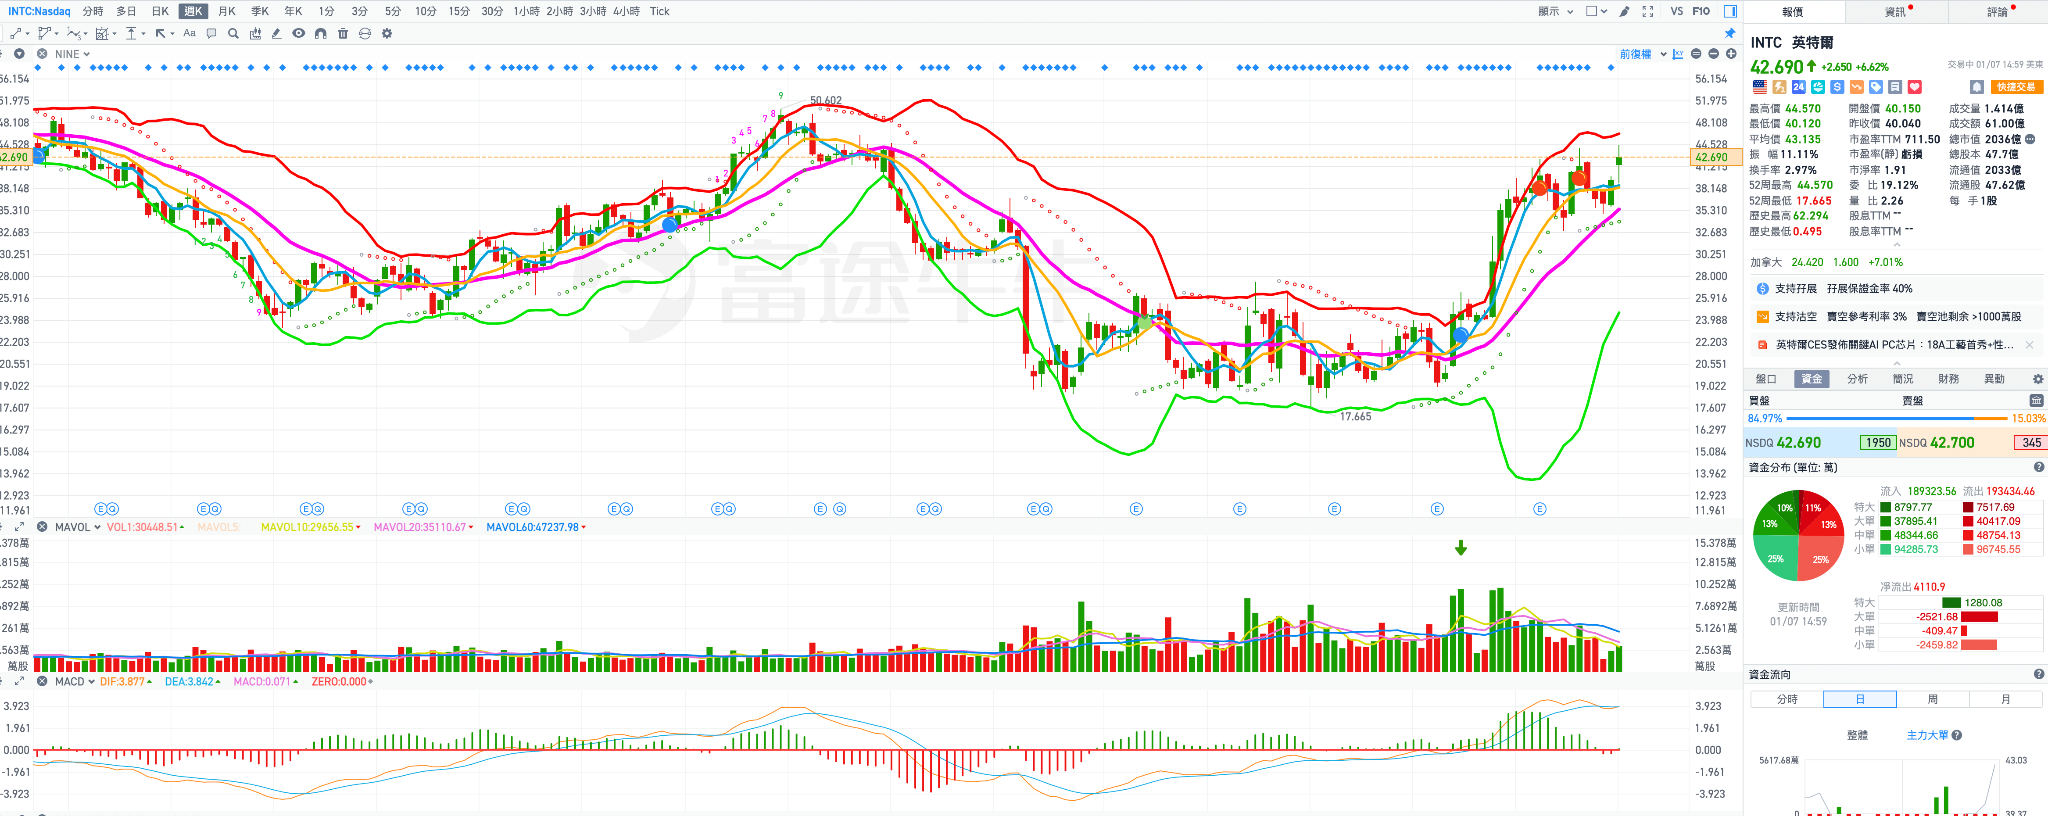Enable magnet snap mode

click(x=320, y=33)
